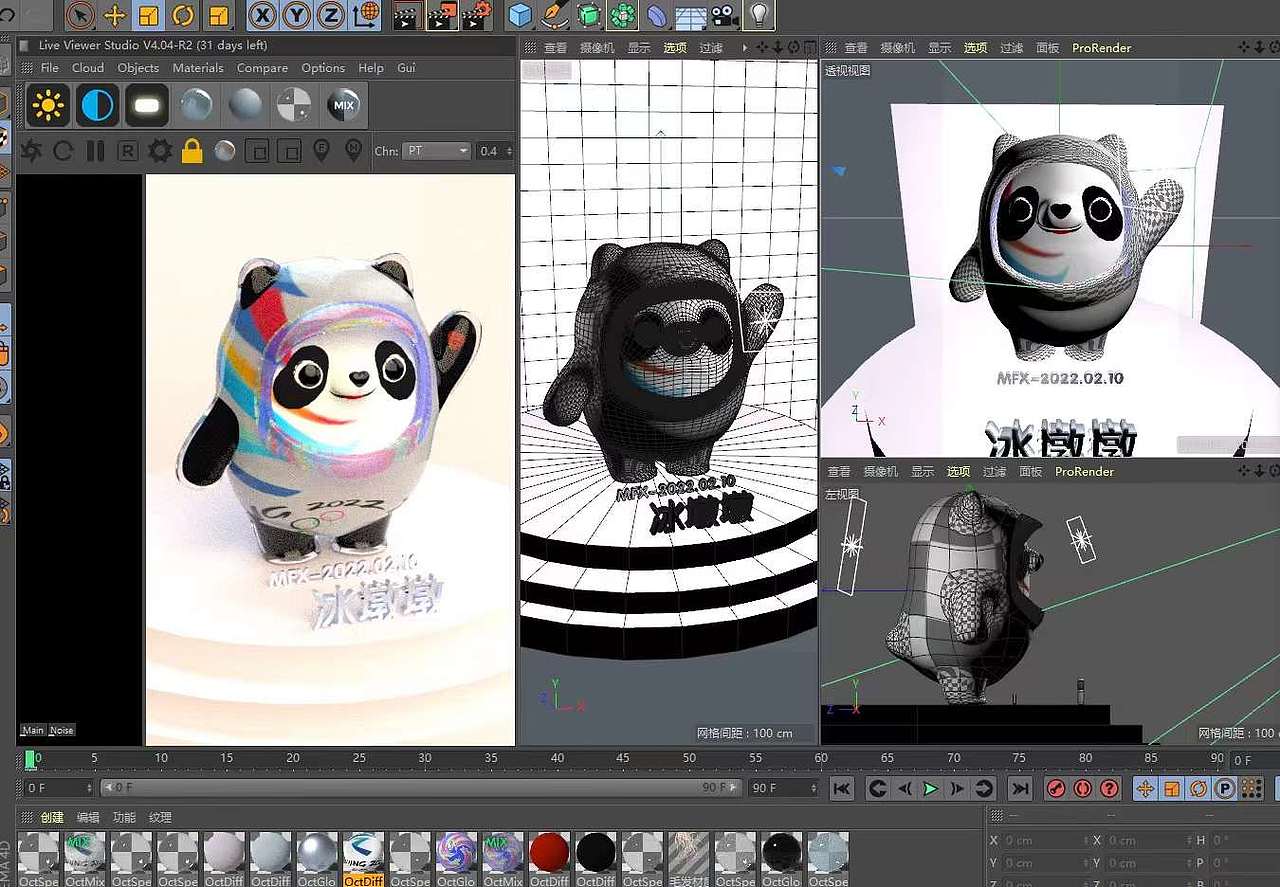This screenshot has width=1280, height=887.
Task: Click Render View clapperboard icon
Action: 405,15
